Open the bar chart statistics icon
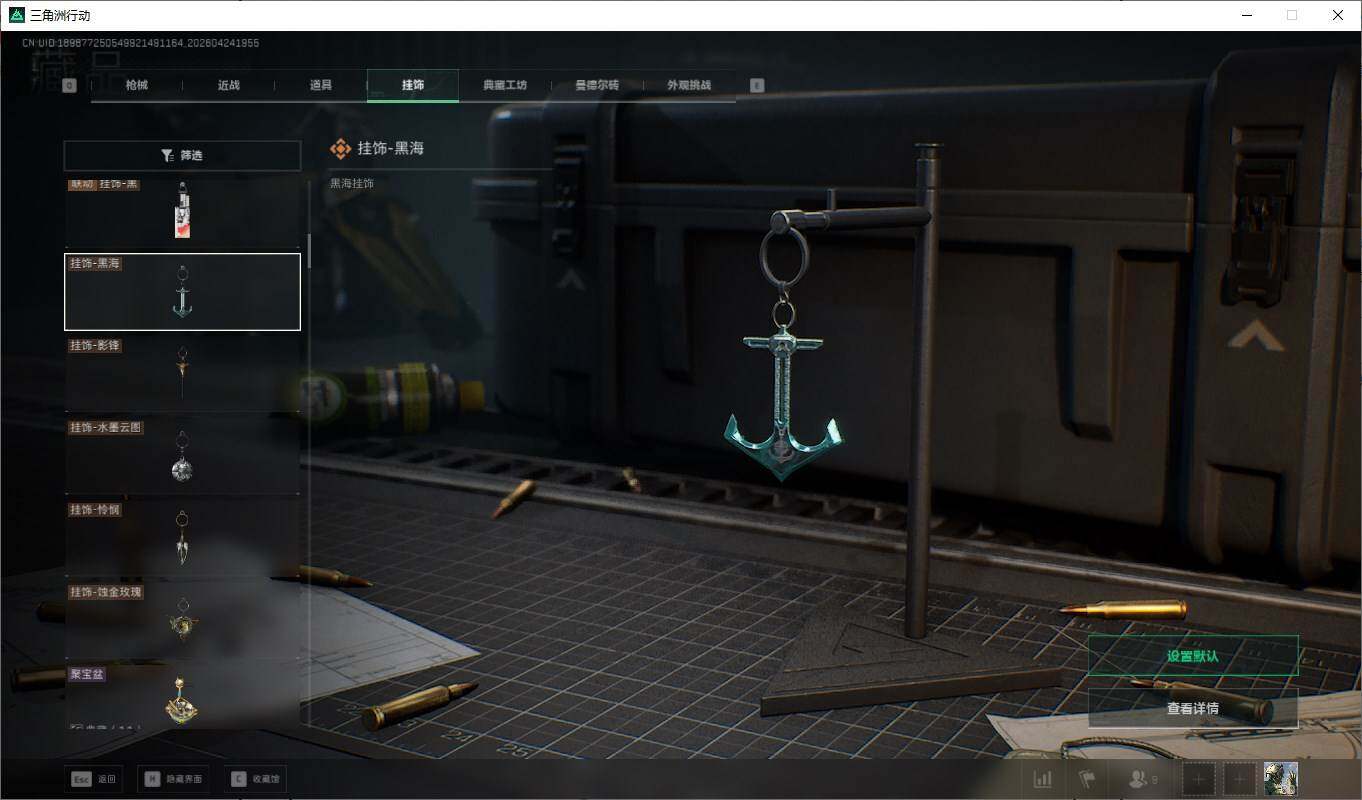 [1042, 779]
